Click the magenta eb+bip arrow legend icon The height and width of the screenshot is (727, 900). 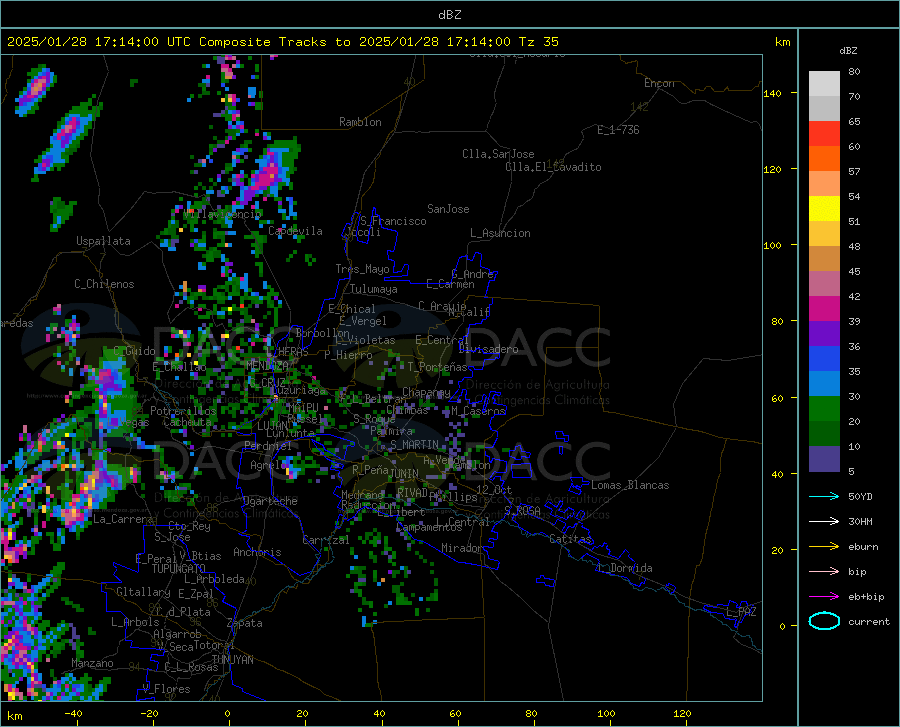click(824, 597)
